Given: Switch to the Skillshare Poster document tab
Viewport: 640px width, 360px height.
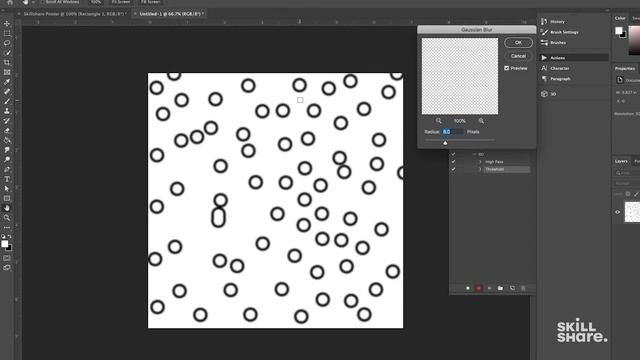Looking at the screenshot, I should [74, 14].
